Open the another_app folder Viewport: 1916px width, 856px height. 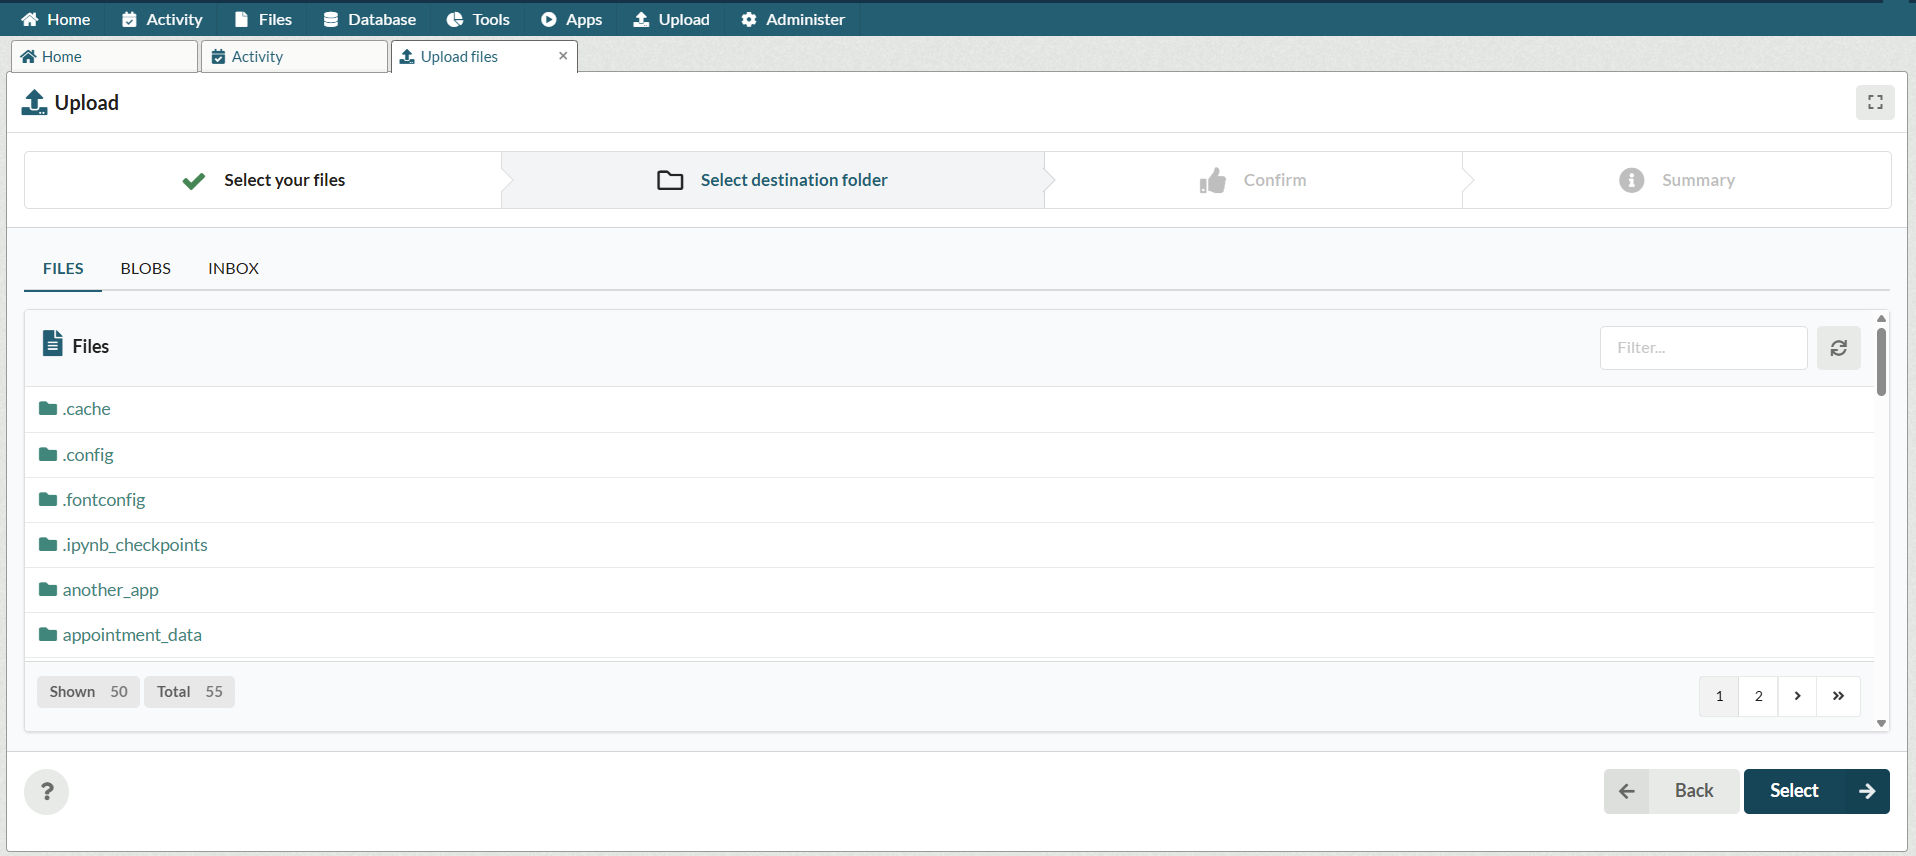pyautogui.click(x=110, y=590)
